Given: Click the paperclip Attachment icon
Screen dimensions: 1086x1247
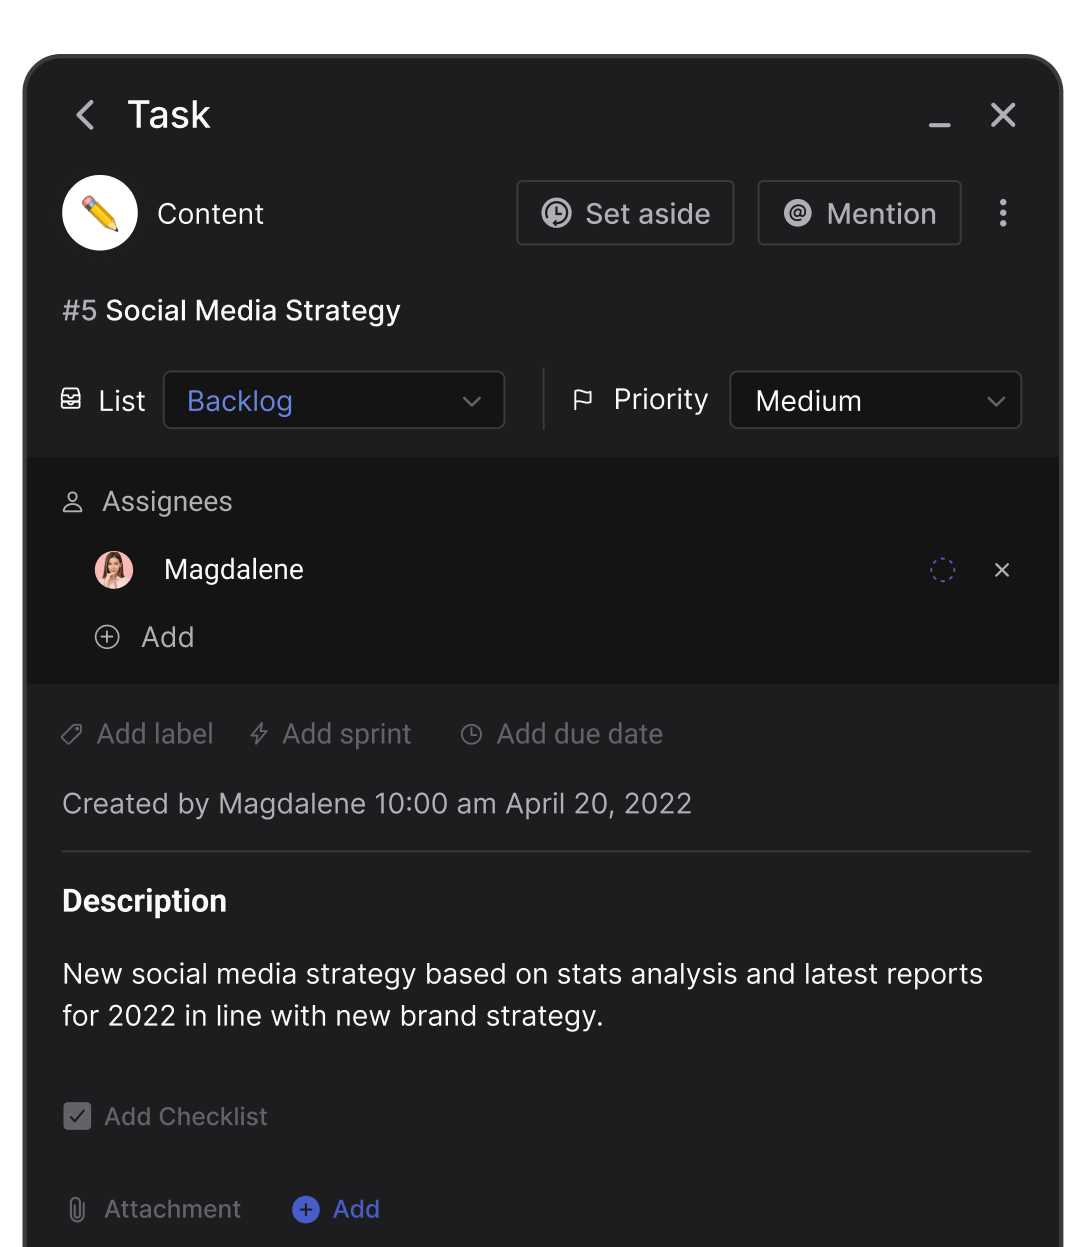Looking at the screenshot, I should [77, 1209].
